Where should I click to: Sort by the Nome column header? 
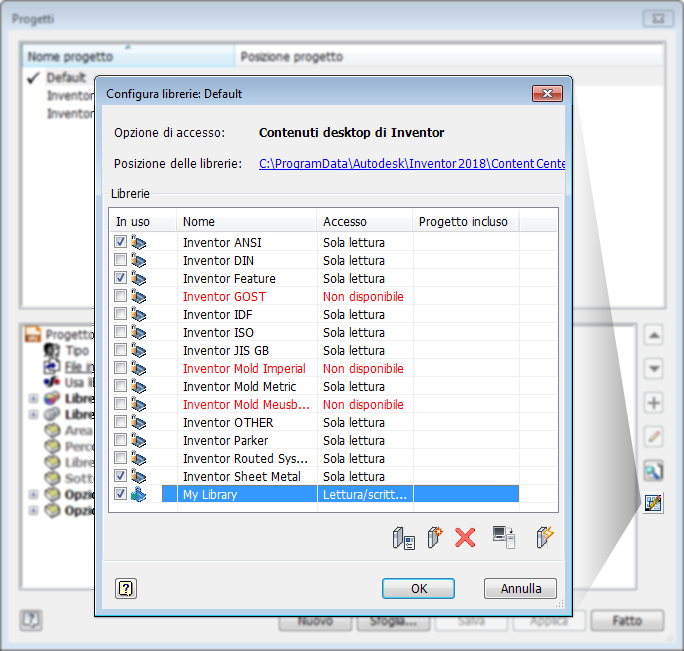tap(247, 221)
